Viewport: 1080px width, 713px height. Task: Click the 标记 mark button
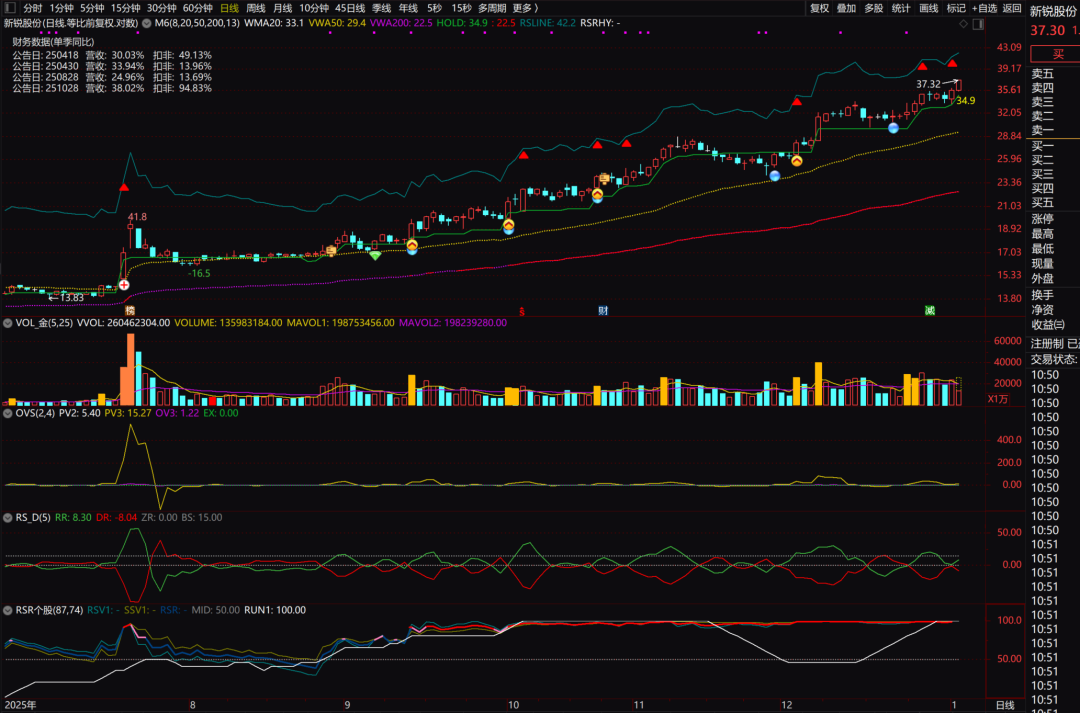(x=956, y=8)
